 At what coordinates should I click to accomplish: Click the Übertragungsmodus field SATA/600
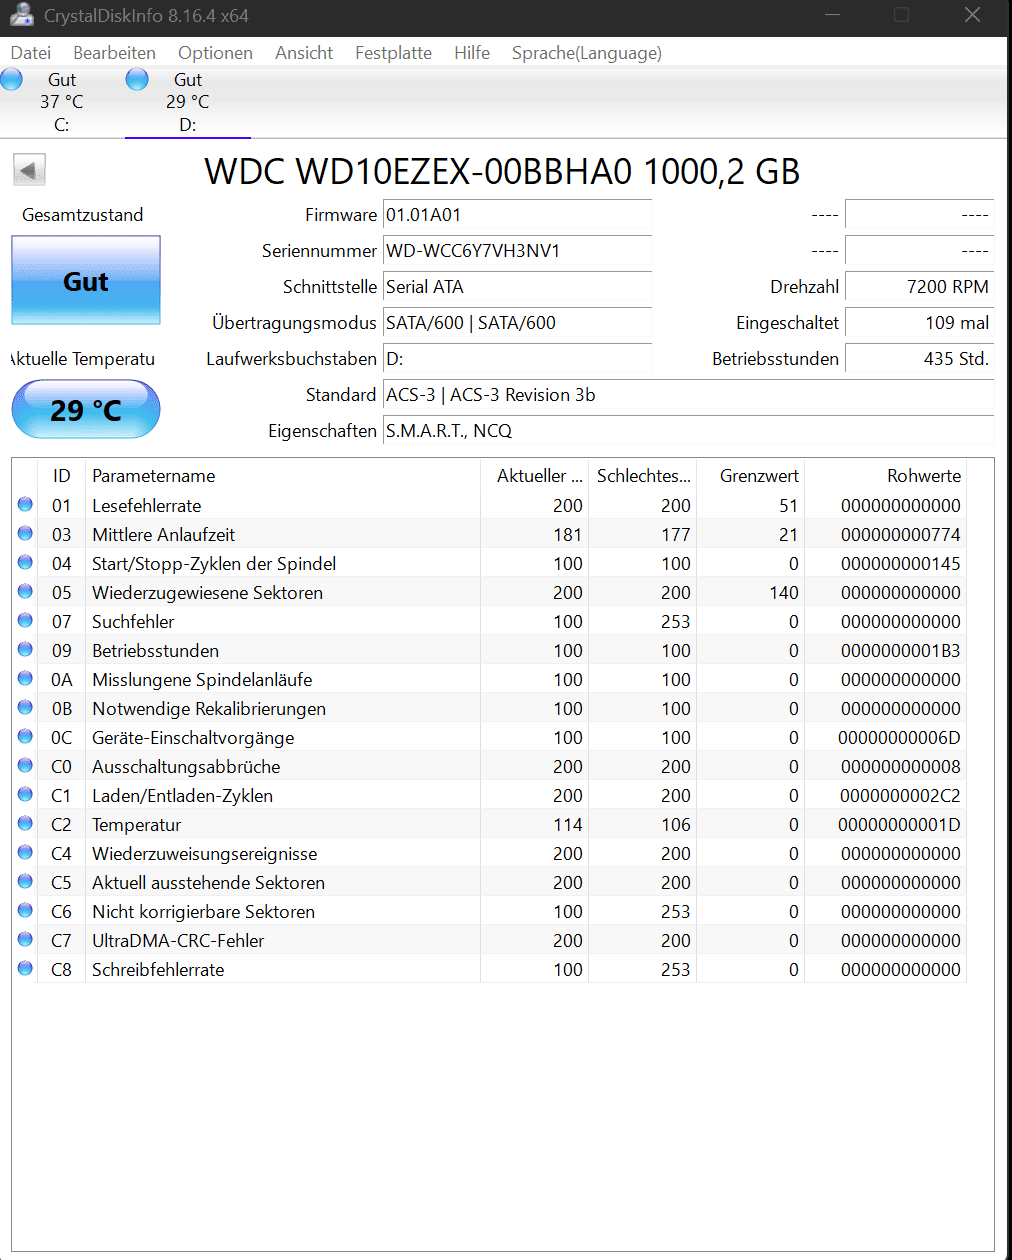click(x=518, y=323)
